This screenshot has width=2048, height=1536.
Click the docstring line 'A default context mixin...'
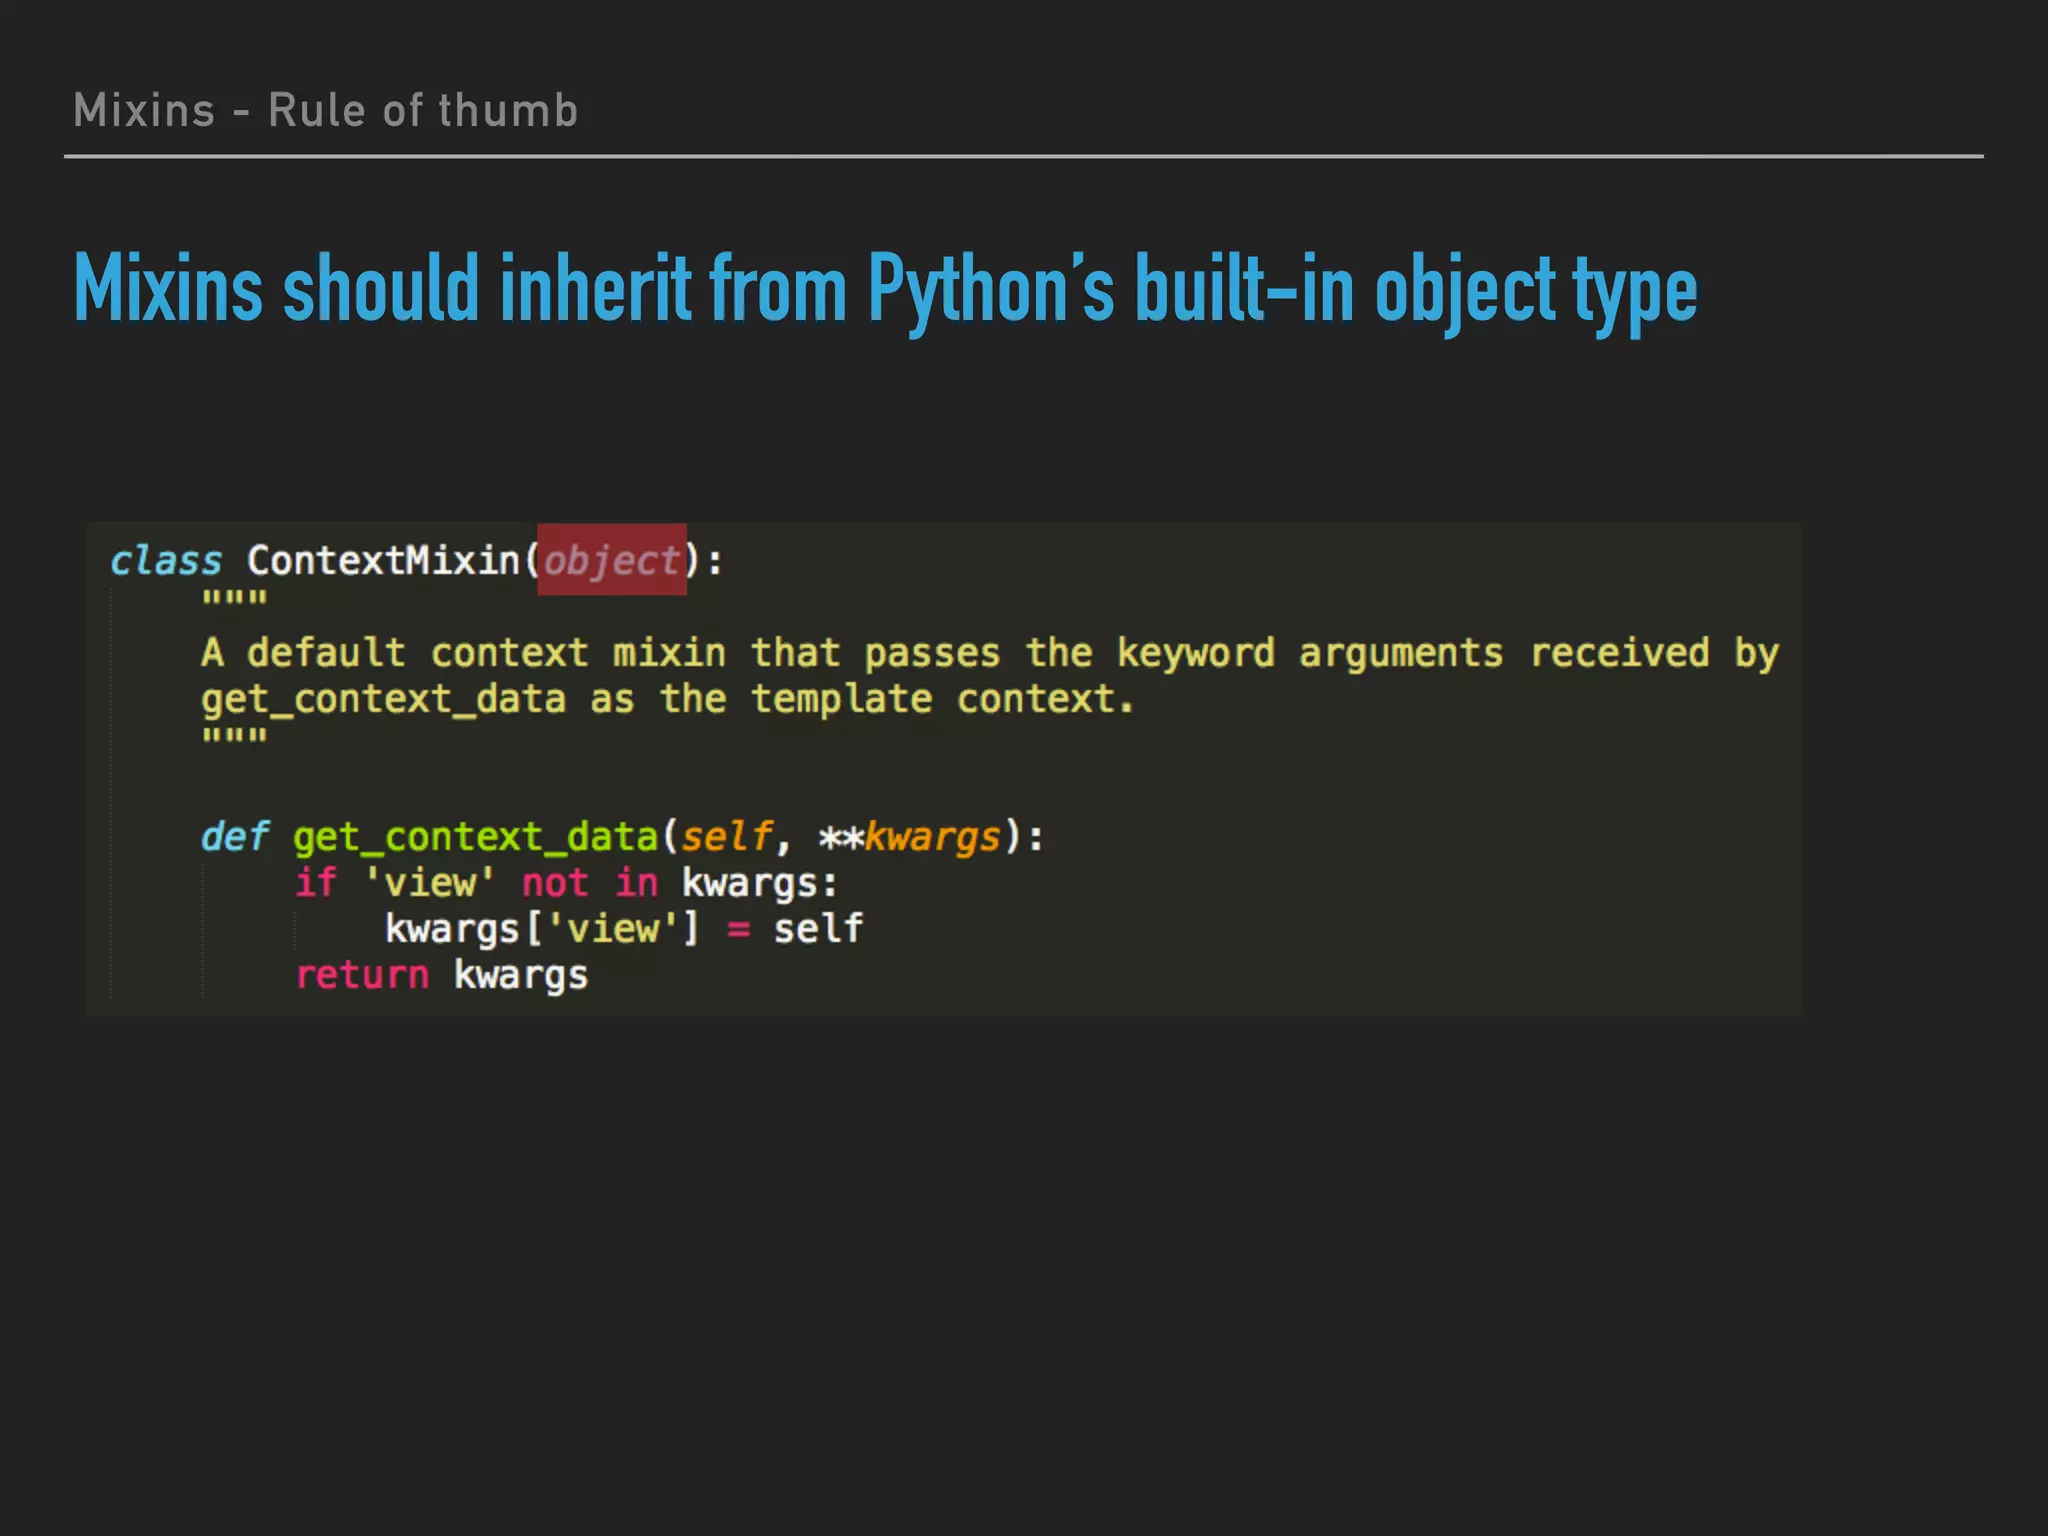pos(990,653)
